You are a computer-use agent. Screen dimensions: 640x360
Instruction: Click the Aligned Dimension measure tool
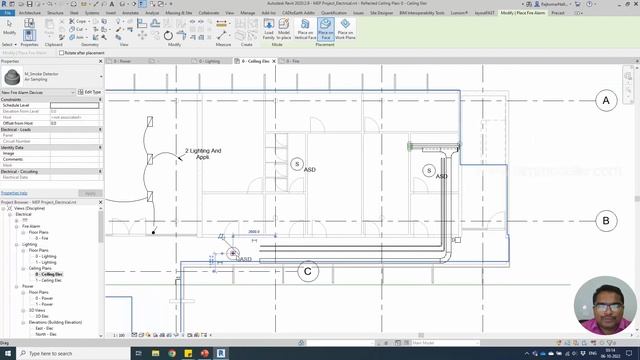(x=221, y=23)
